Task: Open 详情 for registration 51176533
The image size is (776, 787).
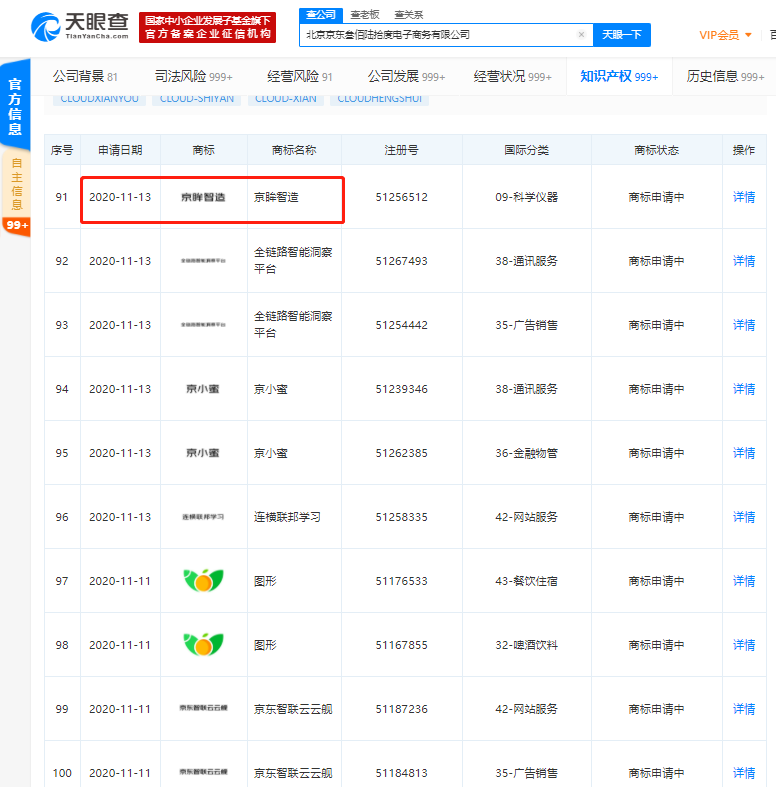Action: [744, 581]
